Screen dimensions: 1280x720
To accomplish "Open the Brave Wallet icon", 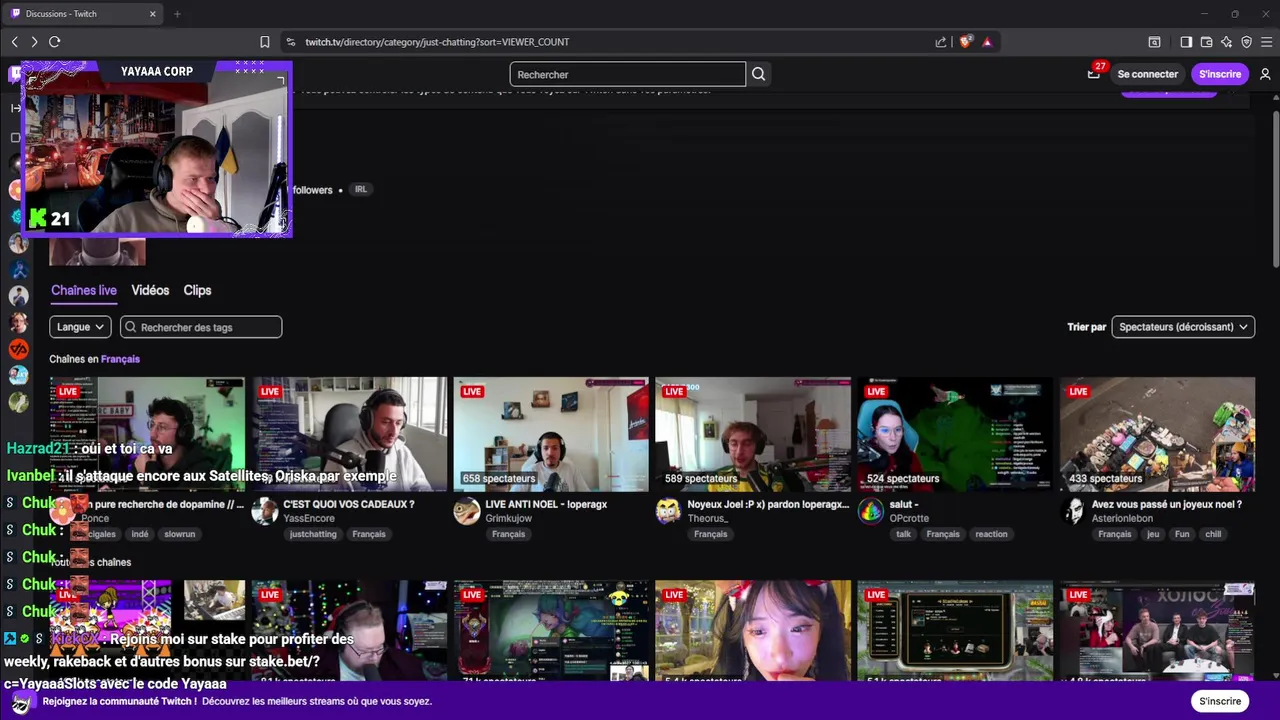I will point(1206,42).
